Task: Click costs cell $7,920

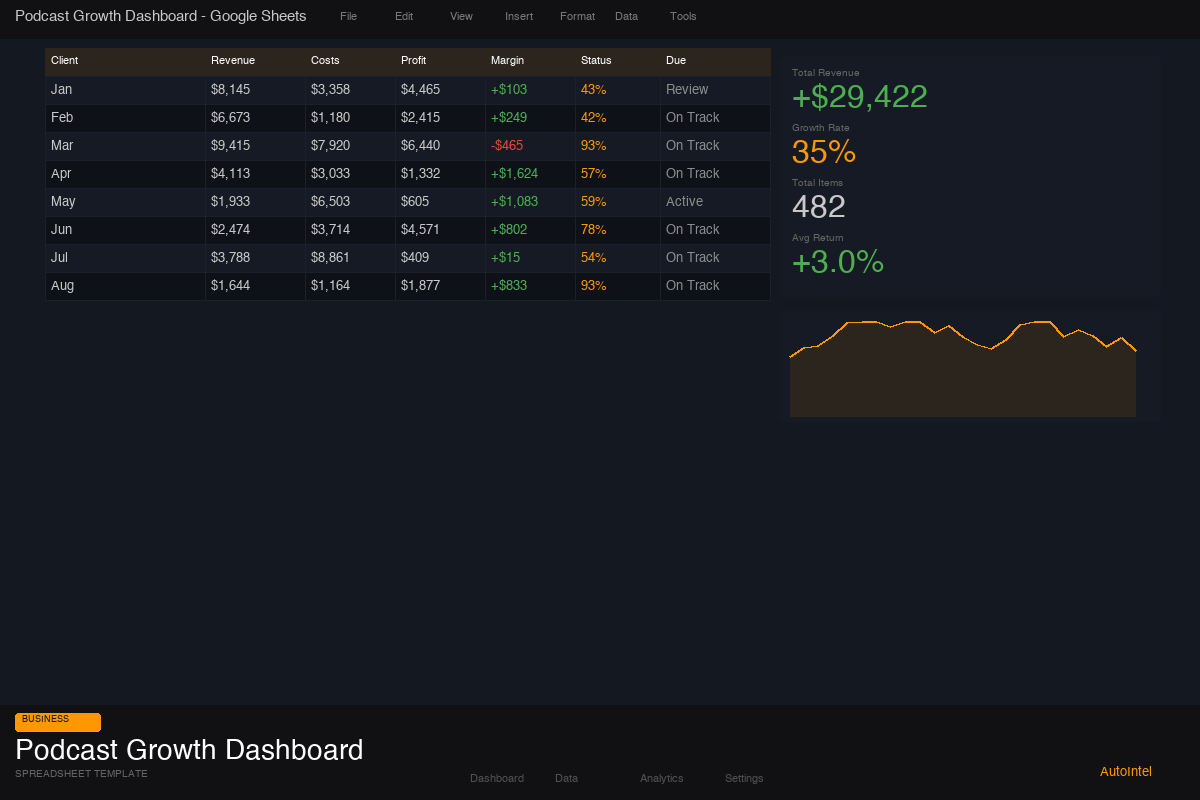Action: (350, 146)
